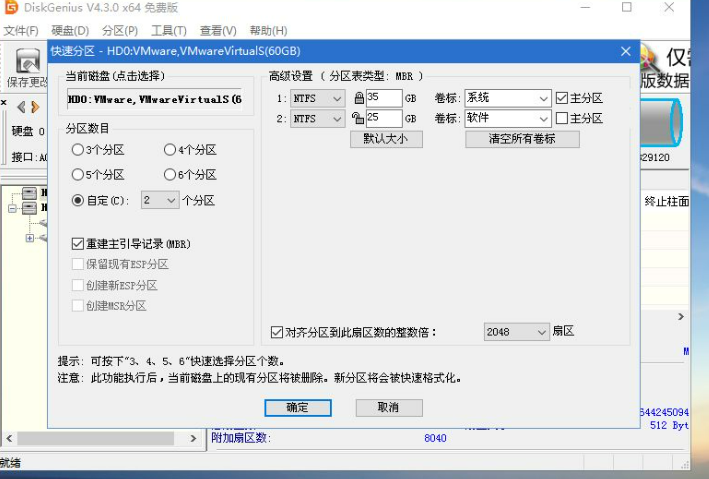The height and width of the screenshot is (479, 709).
Task: Click the 终止柱面 column header
Action: pos(667,201)
